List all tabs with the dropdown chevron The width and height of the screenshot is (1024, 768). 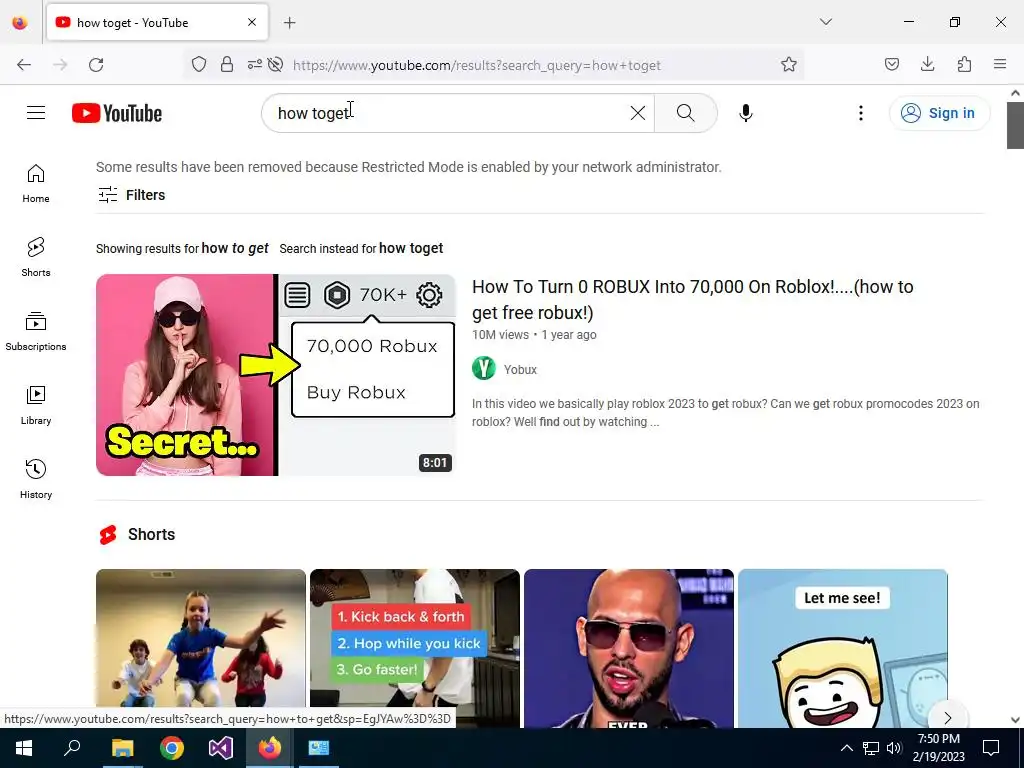click(x=825, y=22)
